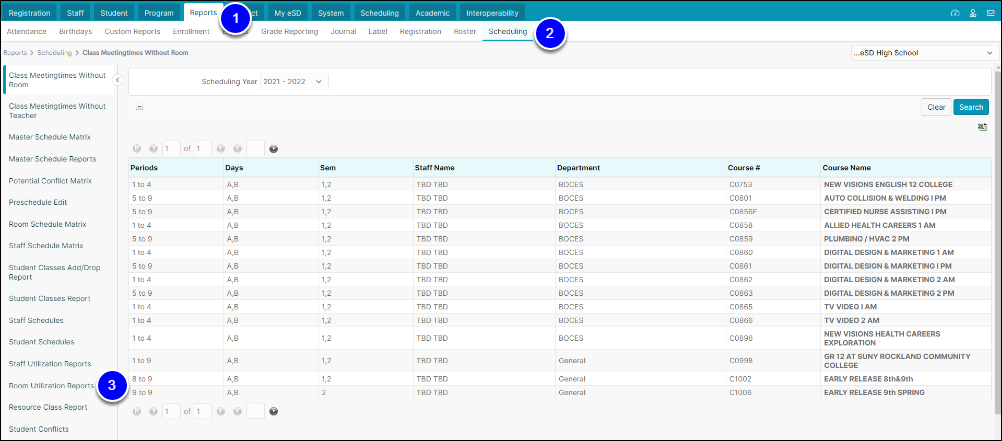Screen dimensions: 1002x441
Task: Open Staff Schedules in sidebar
Action: click(x=36, y=320)
